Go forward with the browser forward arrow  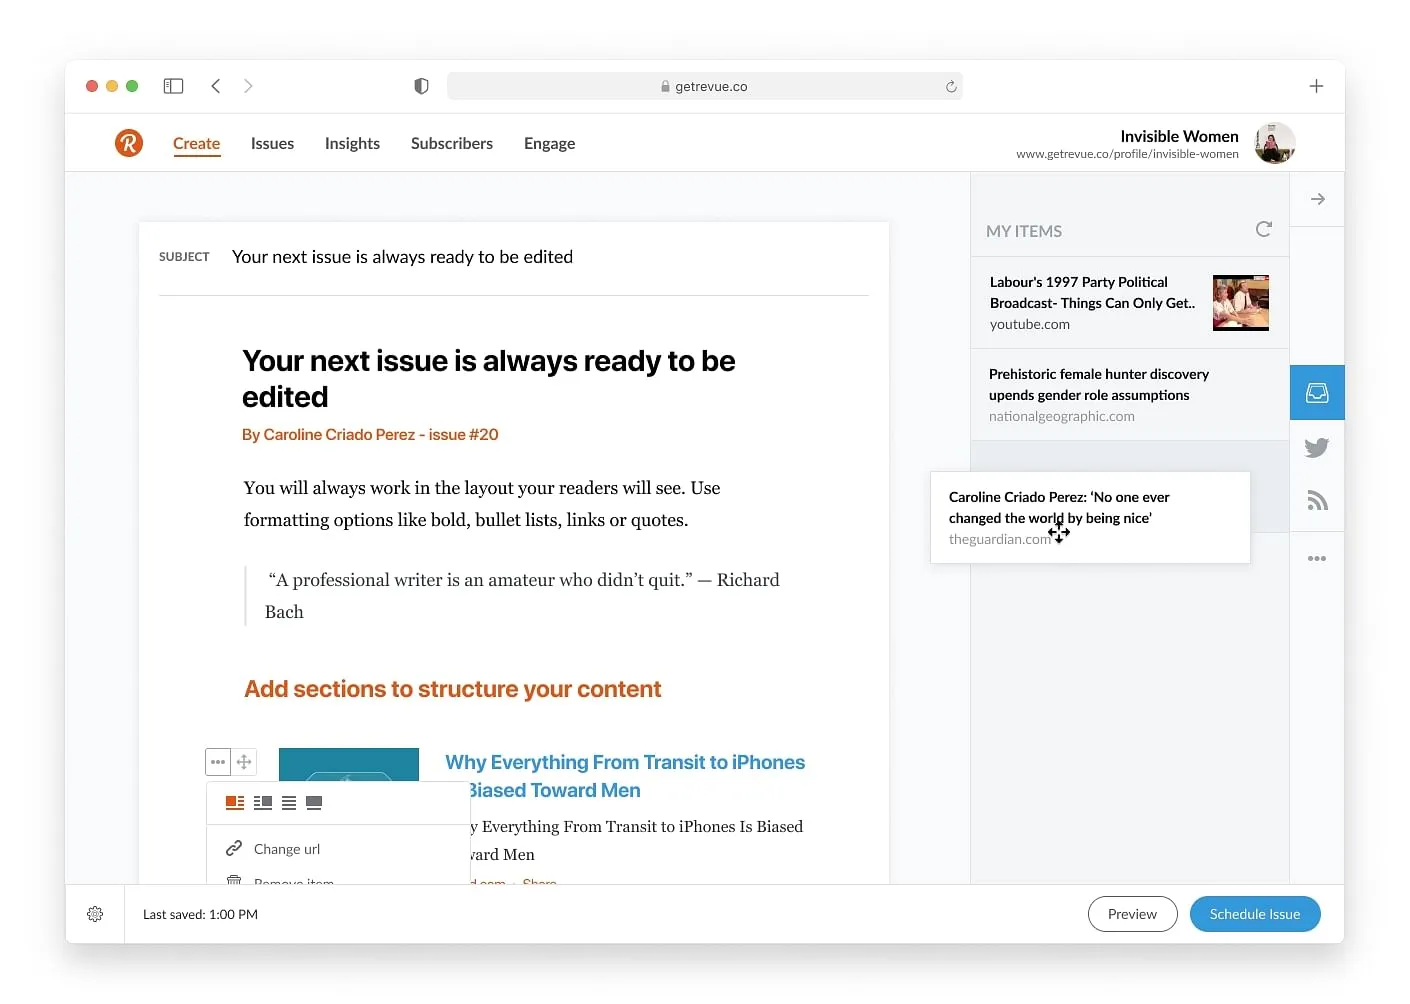248,86
